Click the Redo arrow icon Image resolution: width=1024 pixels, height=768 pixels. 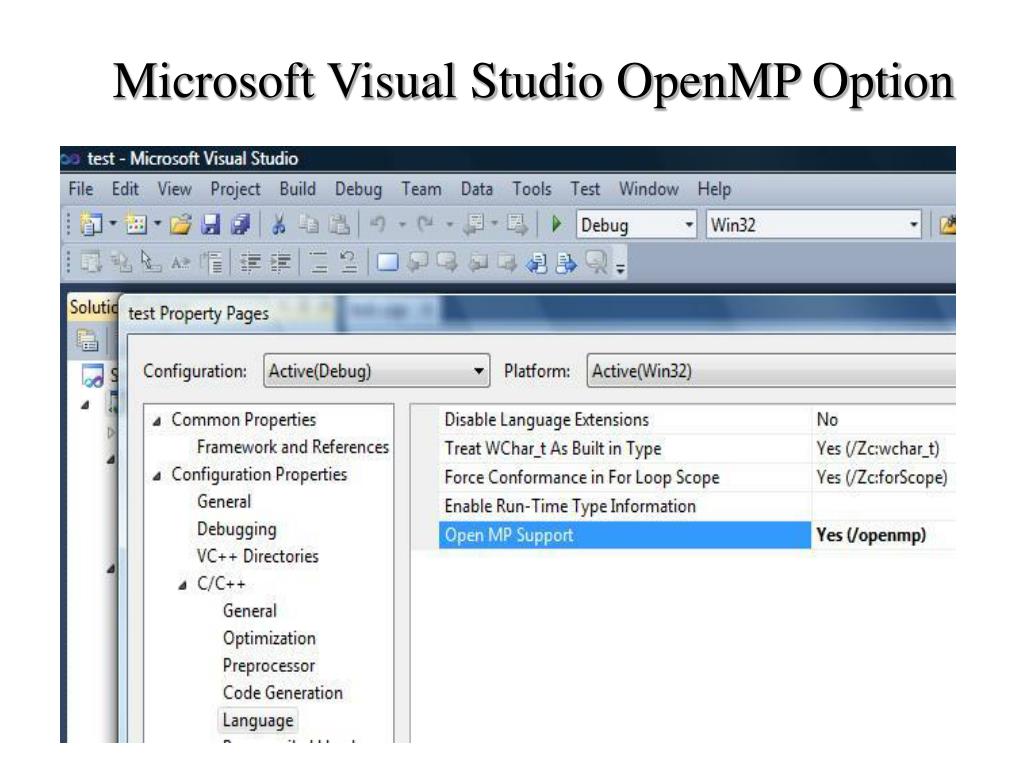point(425,225)
